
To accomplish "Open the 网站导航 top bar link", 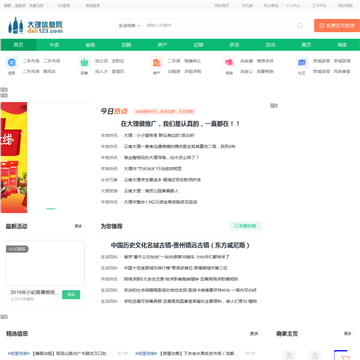I will pos(345,6).
